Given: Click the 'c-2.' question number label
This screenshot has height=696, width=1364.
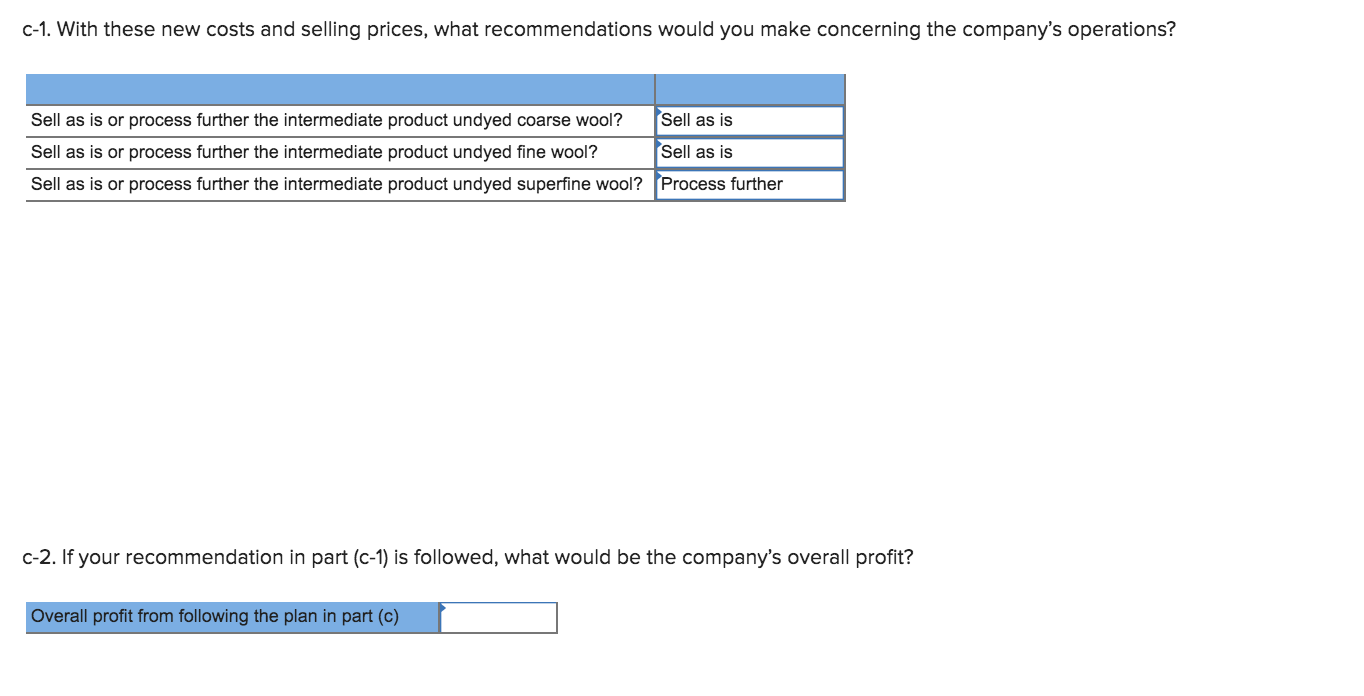Looking at the screenshot, I should 39,558.
